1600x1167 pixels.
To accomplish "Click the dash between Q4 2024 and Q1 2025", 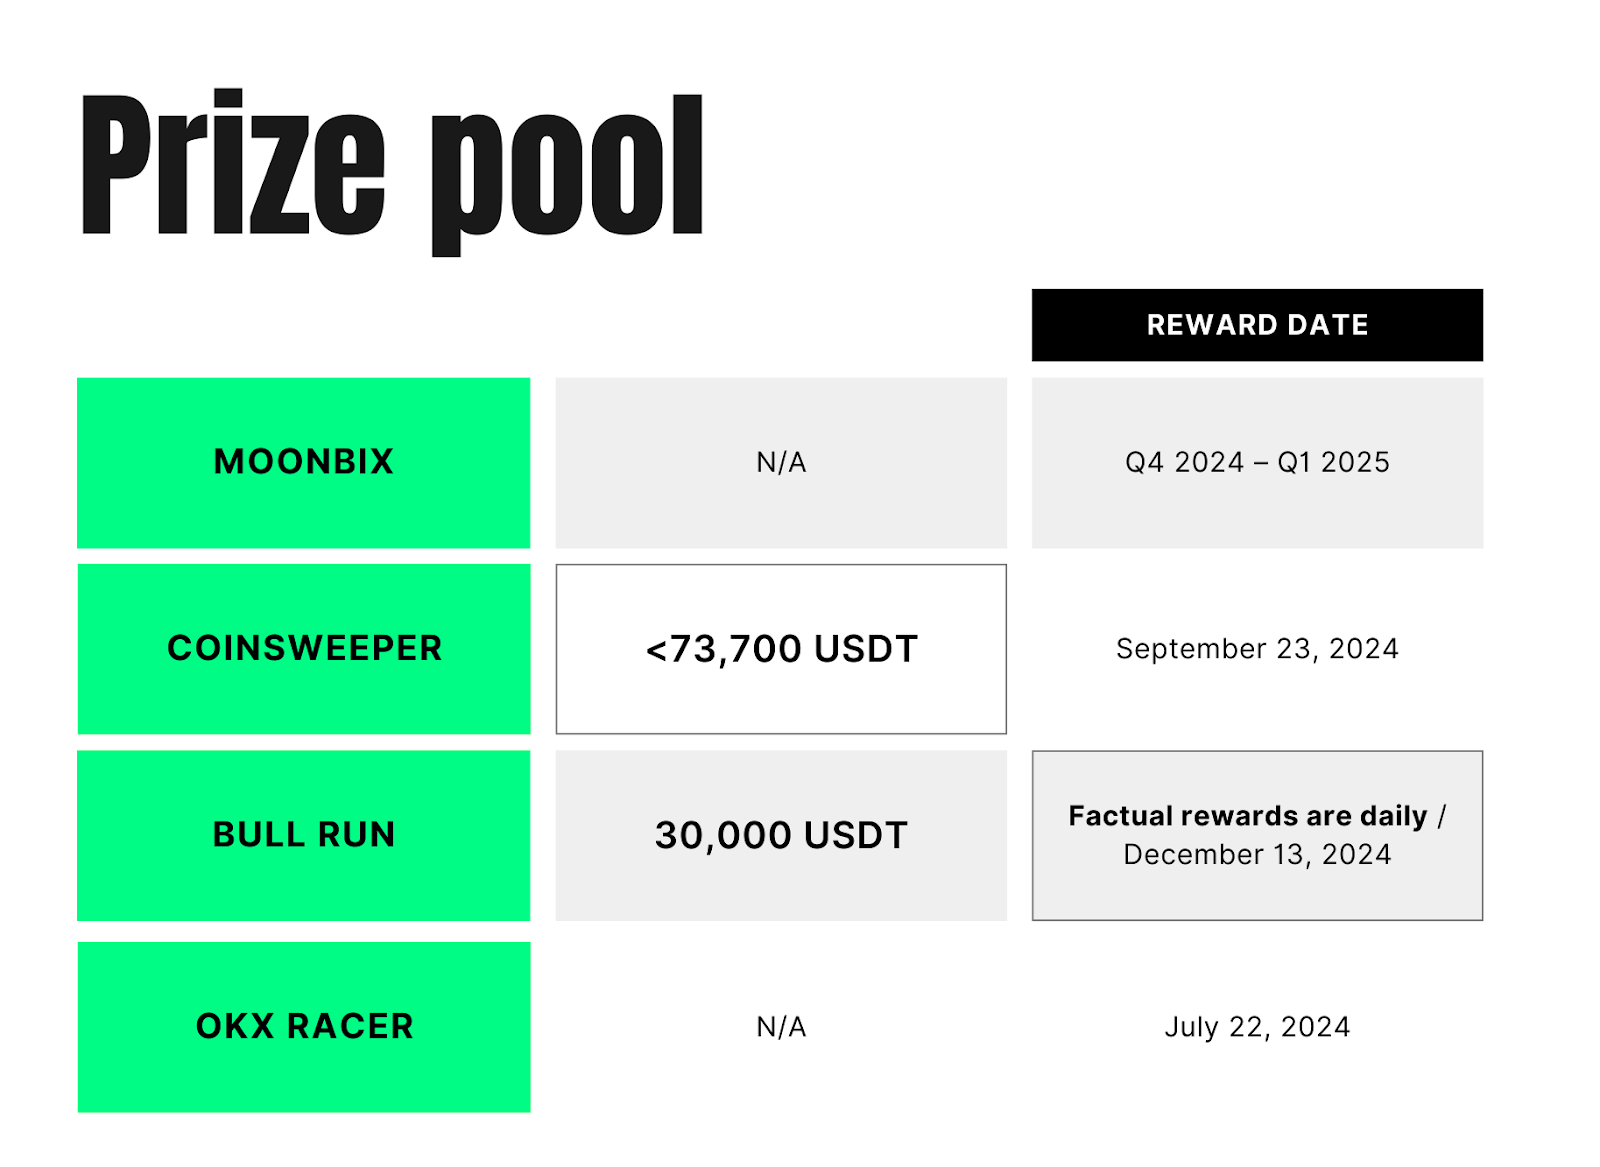I will 1260,463.
